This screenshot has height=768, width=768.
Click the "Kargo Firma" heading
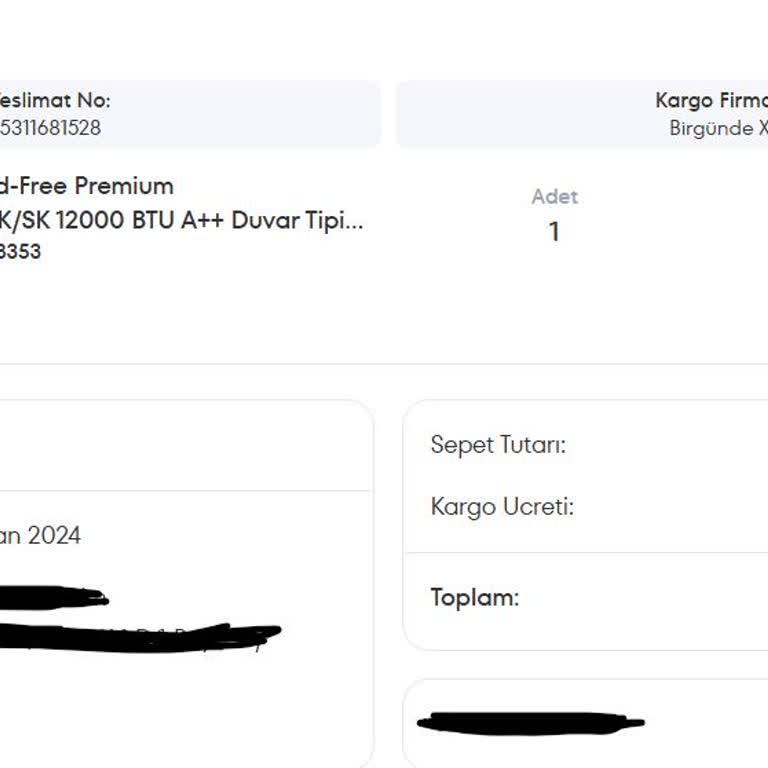pos(711,100)
